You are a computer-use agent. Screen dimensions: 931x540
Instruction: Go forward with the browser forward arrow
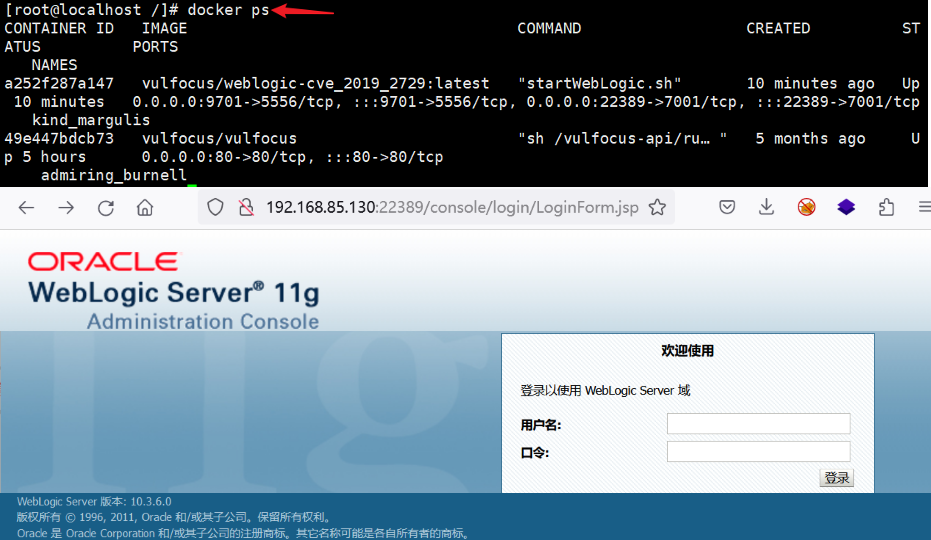tap(66, 207)
